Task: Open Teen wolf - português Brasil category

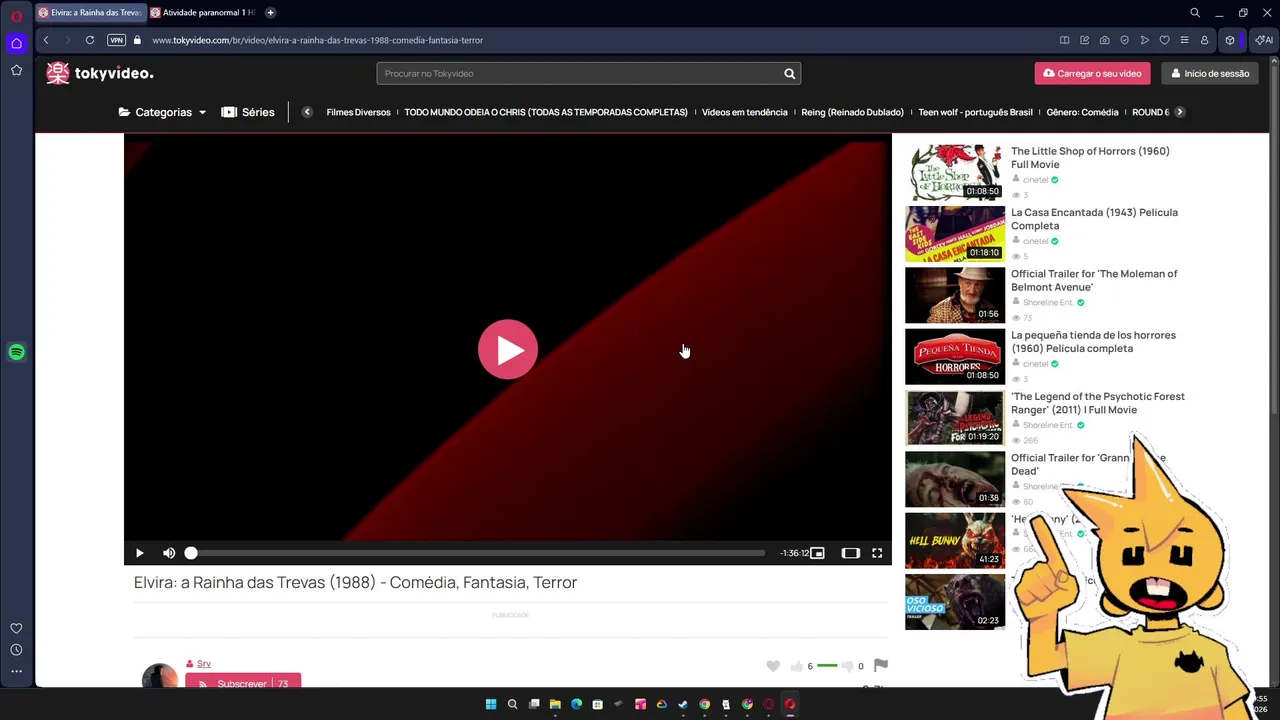Action: pyautogui.click(x=975, y=112)
